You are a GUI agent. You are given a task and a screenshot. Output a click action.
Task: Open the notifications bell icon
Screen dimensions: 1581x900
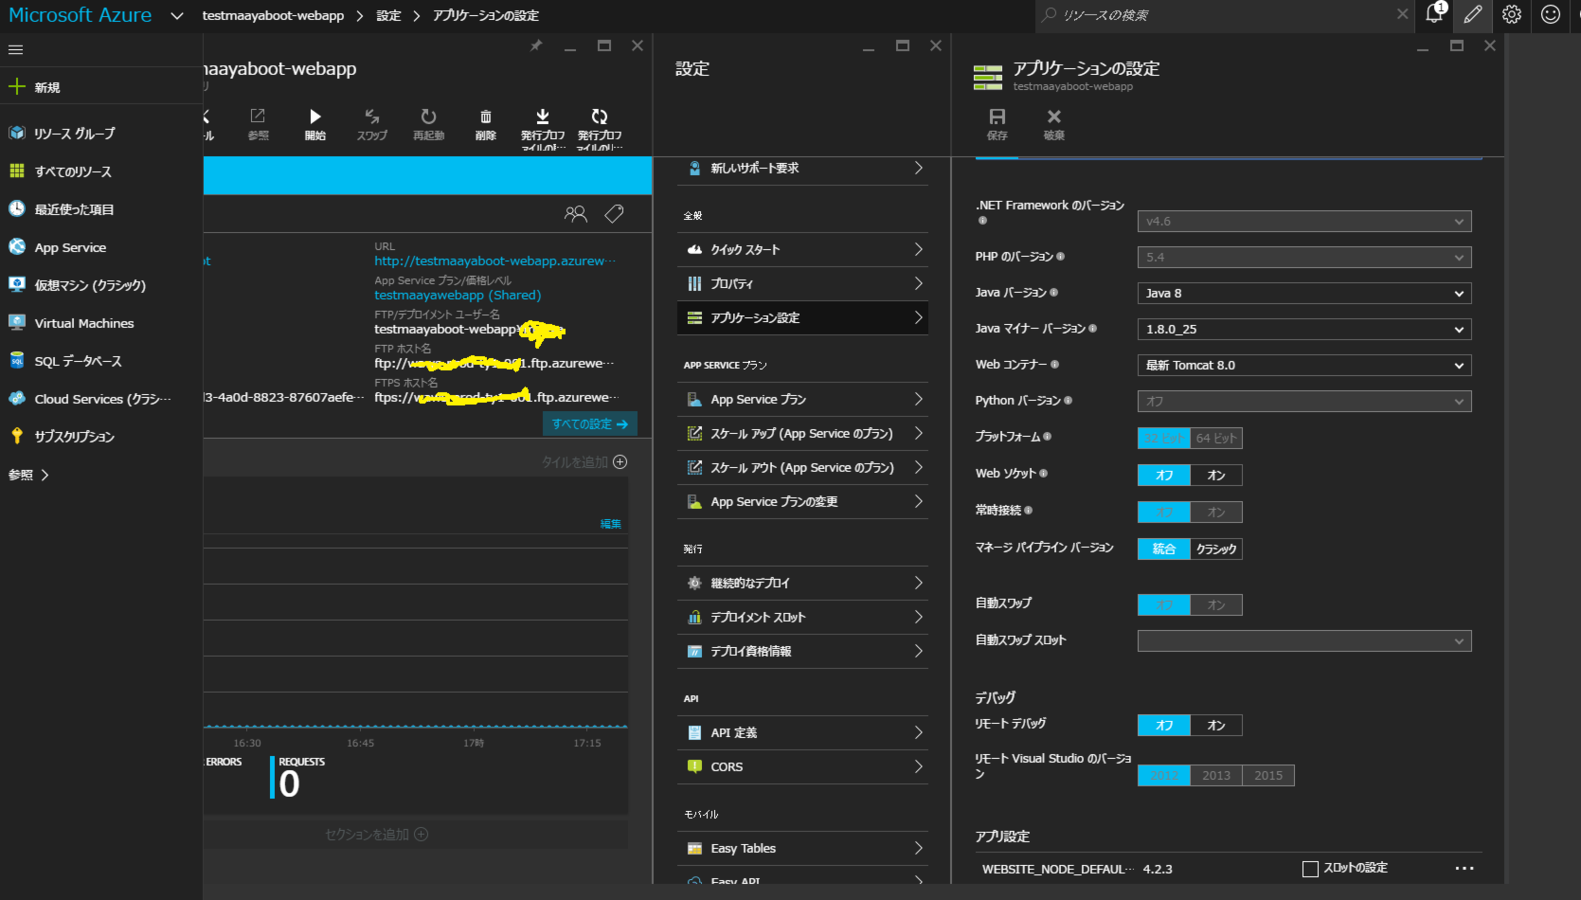point(1435,14)
